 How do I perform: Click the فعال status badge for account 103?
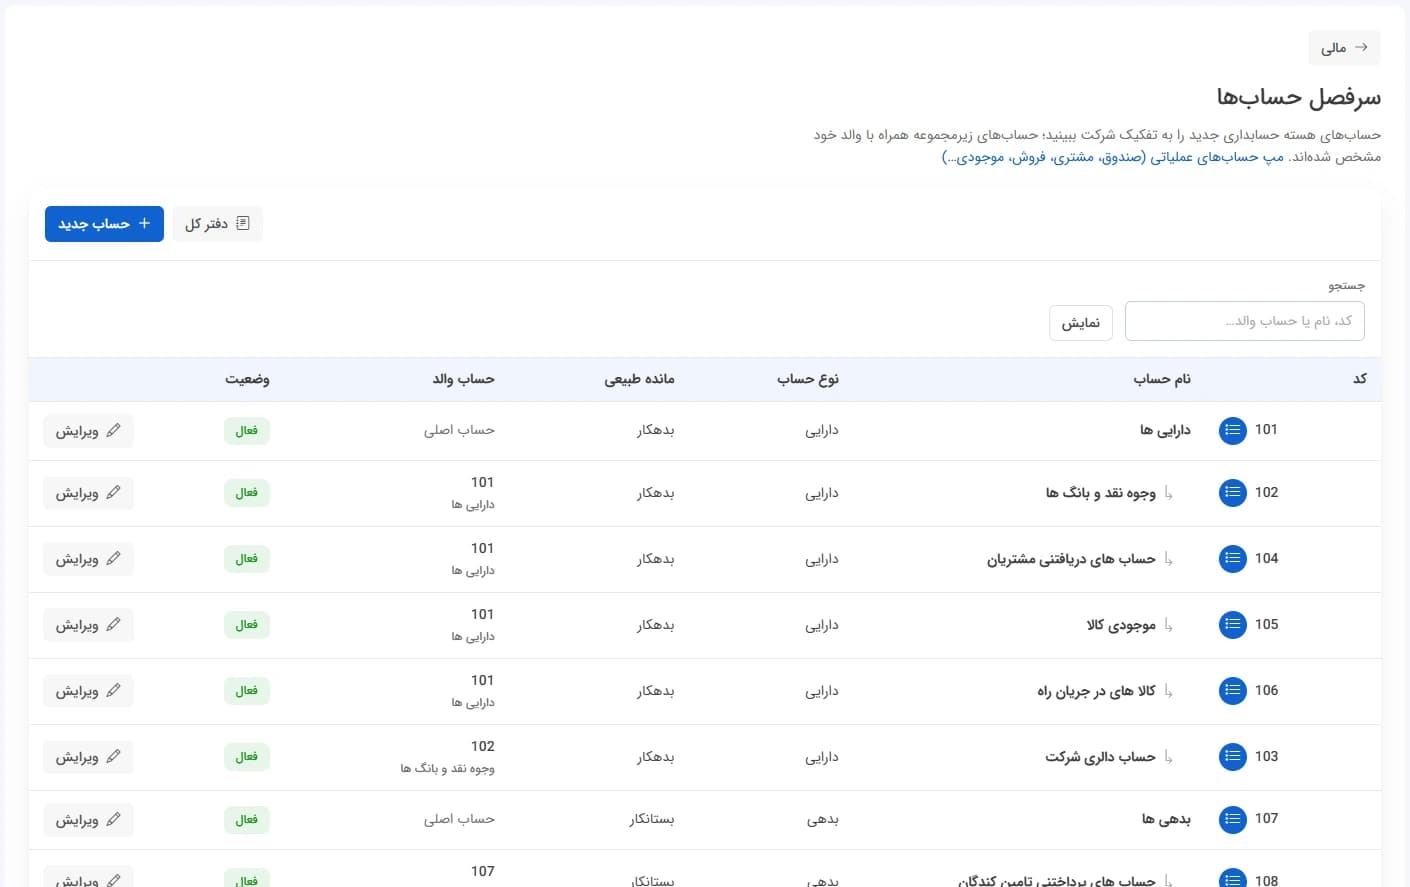[x=246, y=757]
